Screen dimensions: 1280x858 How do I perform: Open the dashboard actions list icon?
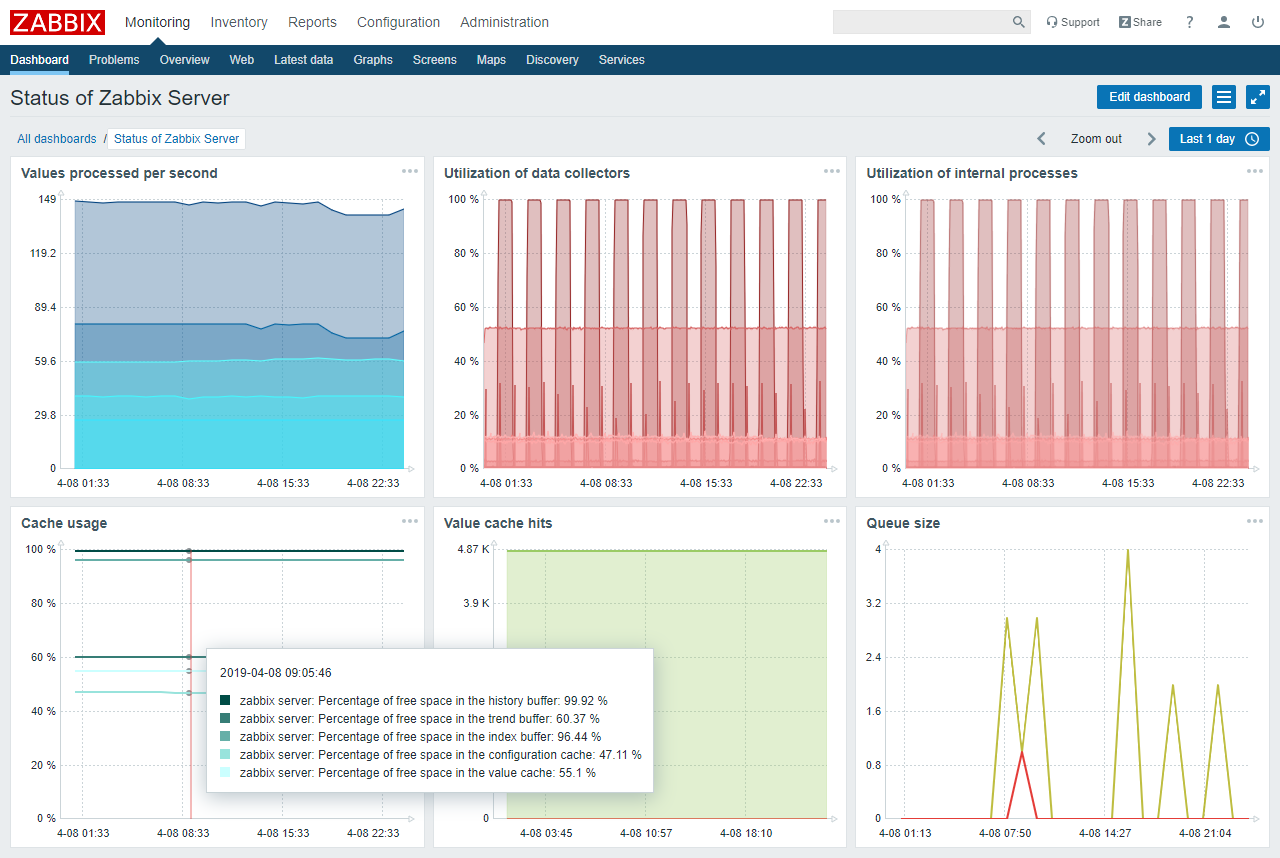[x=1223, y=97]
